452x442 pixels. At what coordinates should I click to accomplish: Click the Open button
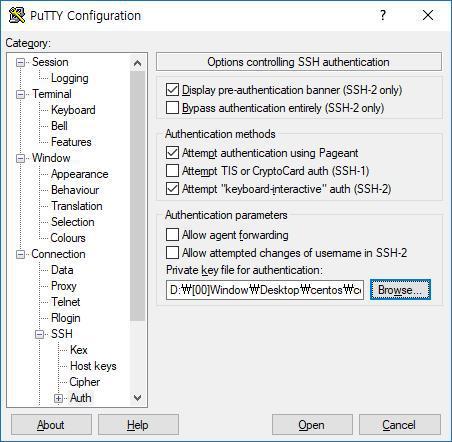pos(312,425)
